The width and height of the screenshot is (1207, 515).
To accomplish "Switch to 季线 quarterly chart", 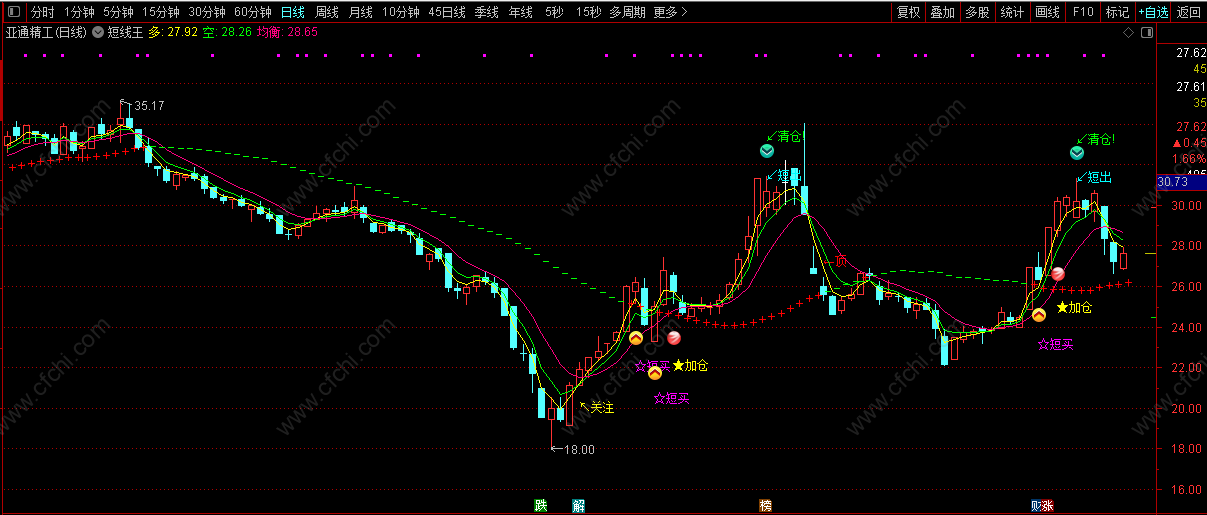I will pos(486,12).
